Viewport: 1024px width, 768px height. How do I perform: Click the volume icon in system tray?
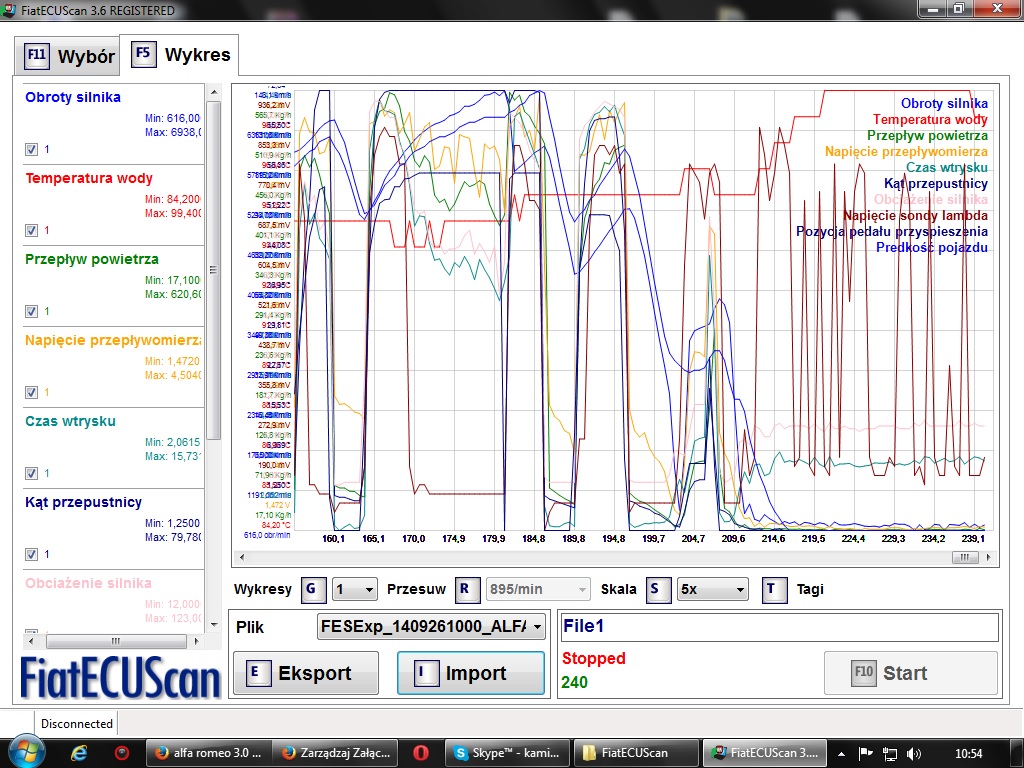pos(913,752)
